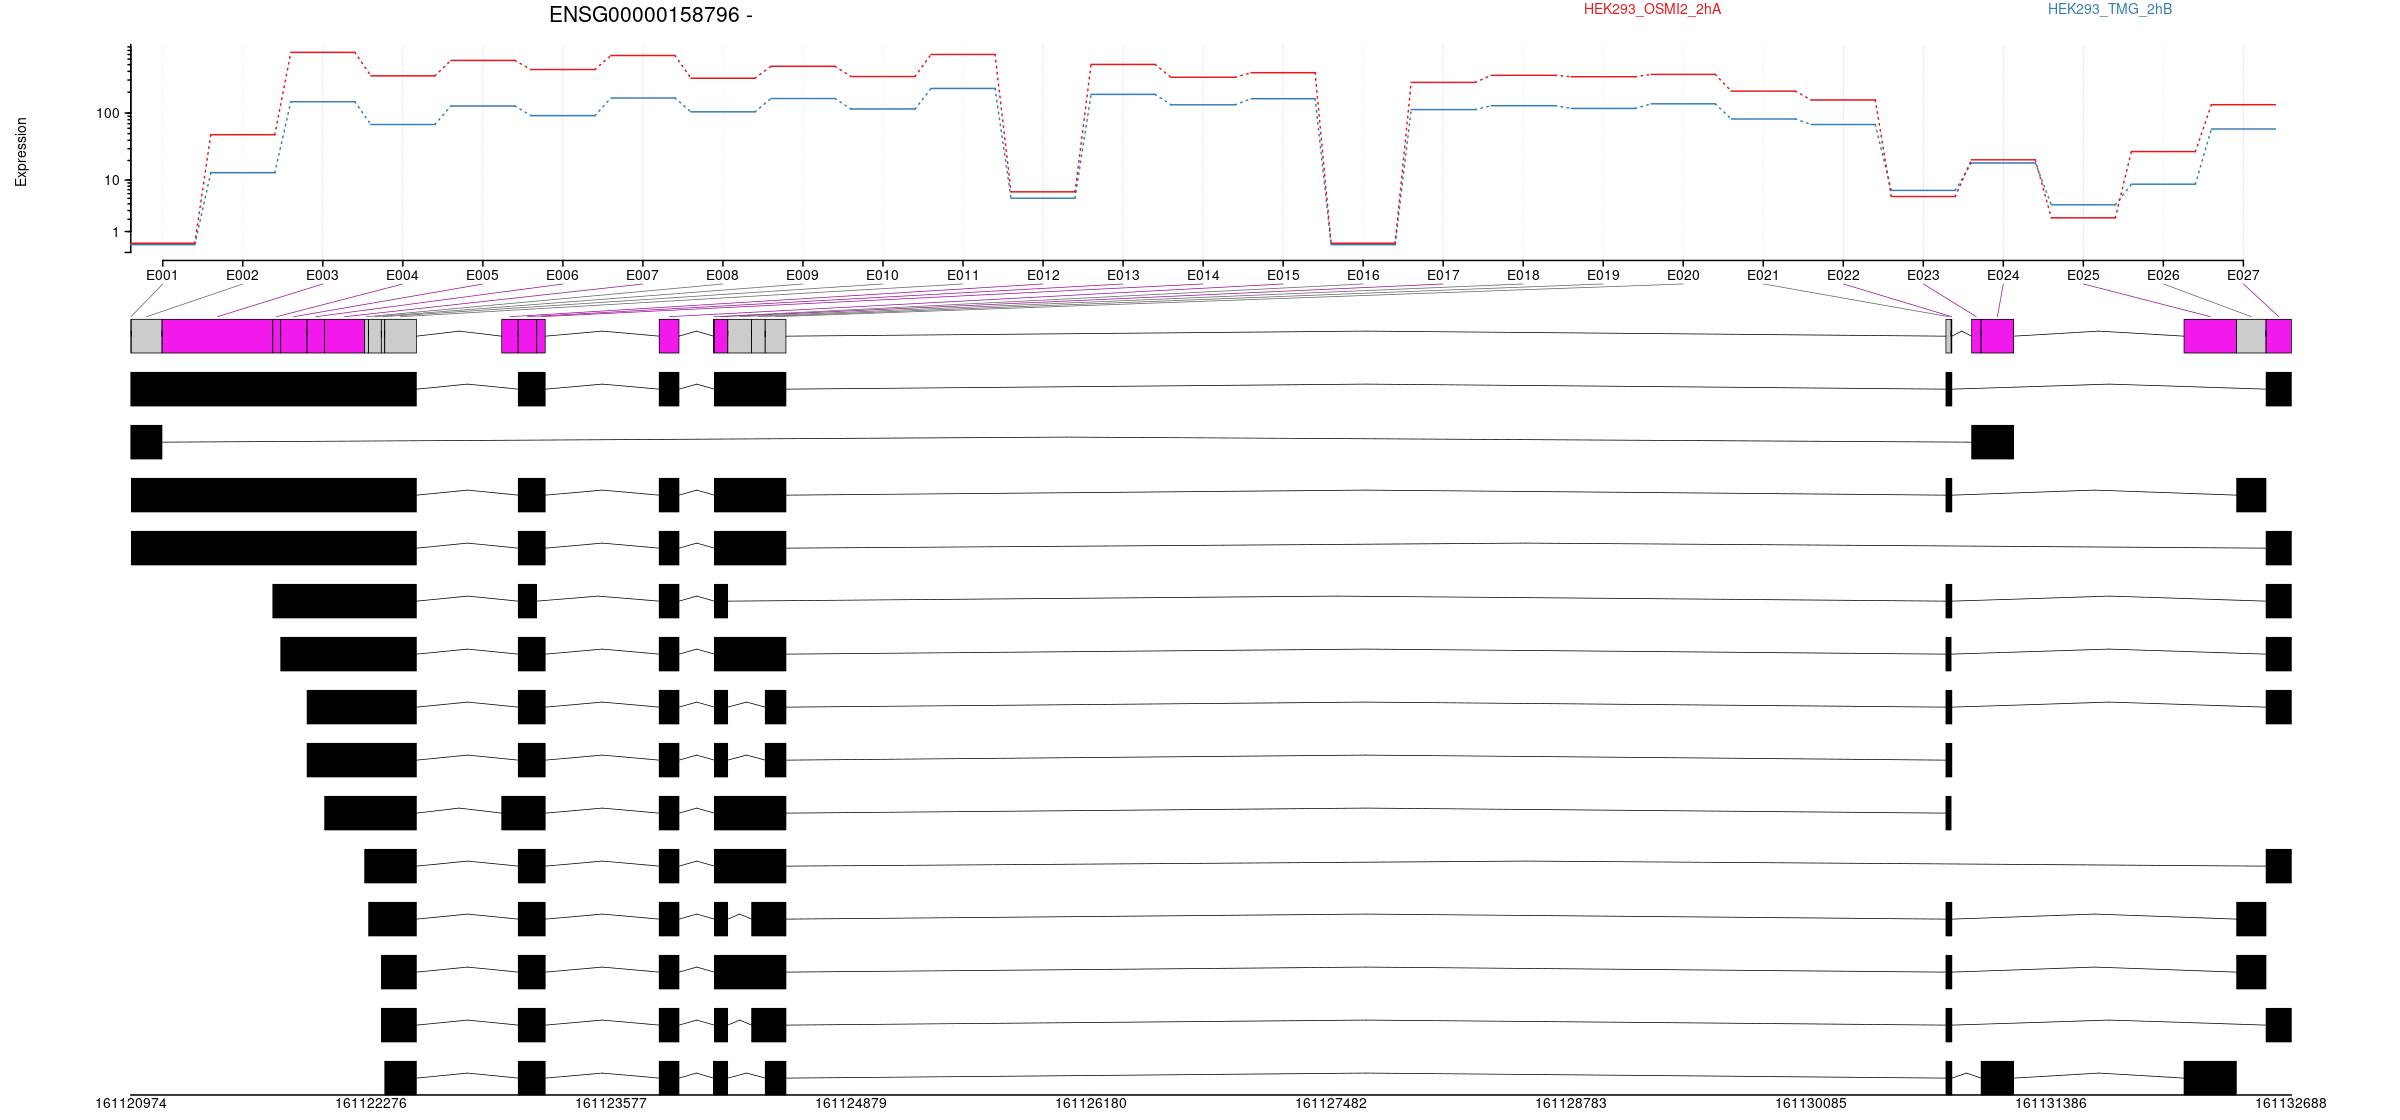2400x1120 pixels.
Task: Click exon bin label E007
Action: point(642,275)
